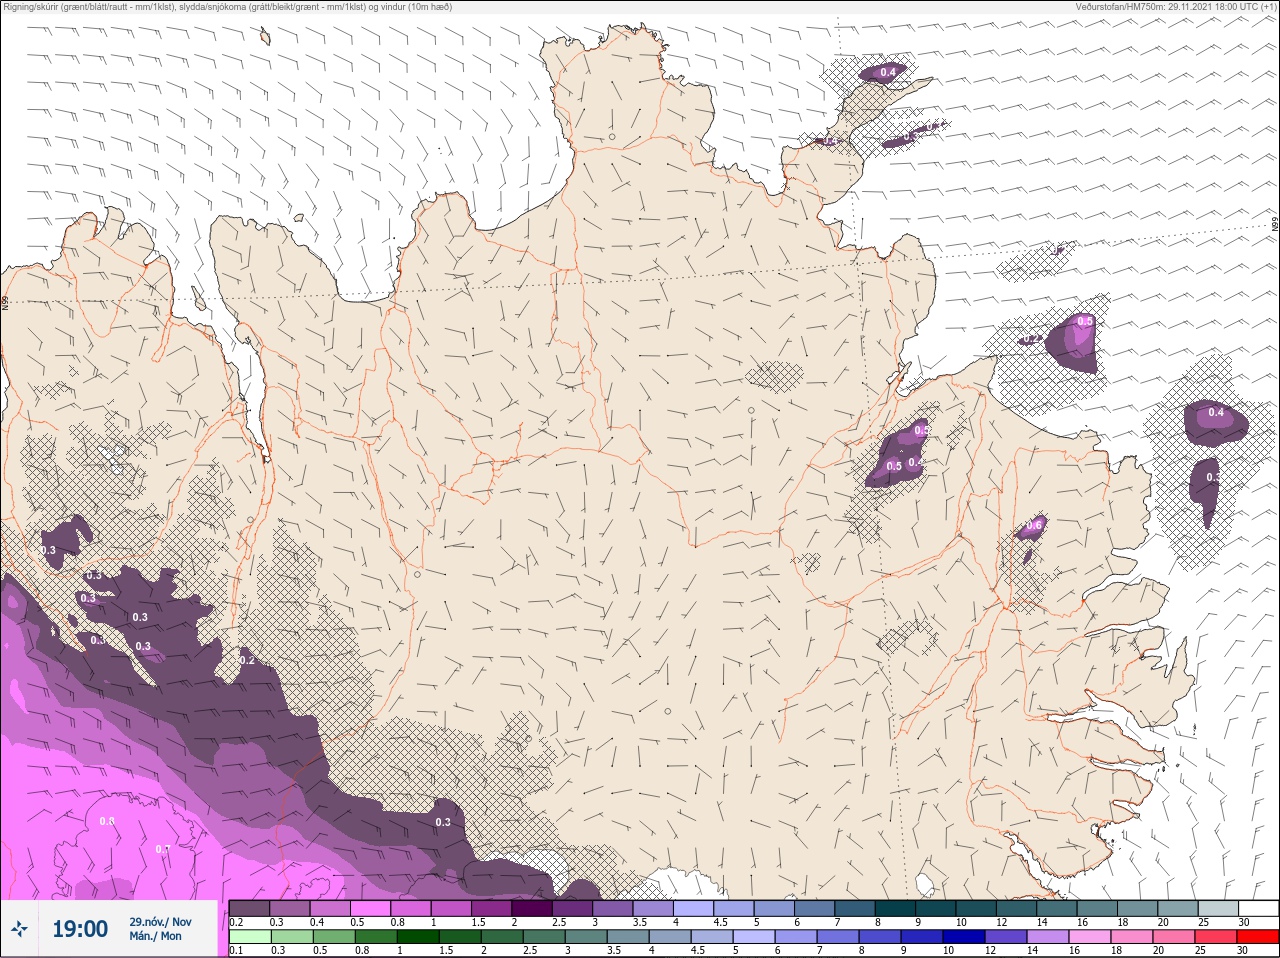Click the 0.8 precipitation label in pink area
Screen dimensions: 1280x958
(x=107, y=821)
